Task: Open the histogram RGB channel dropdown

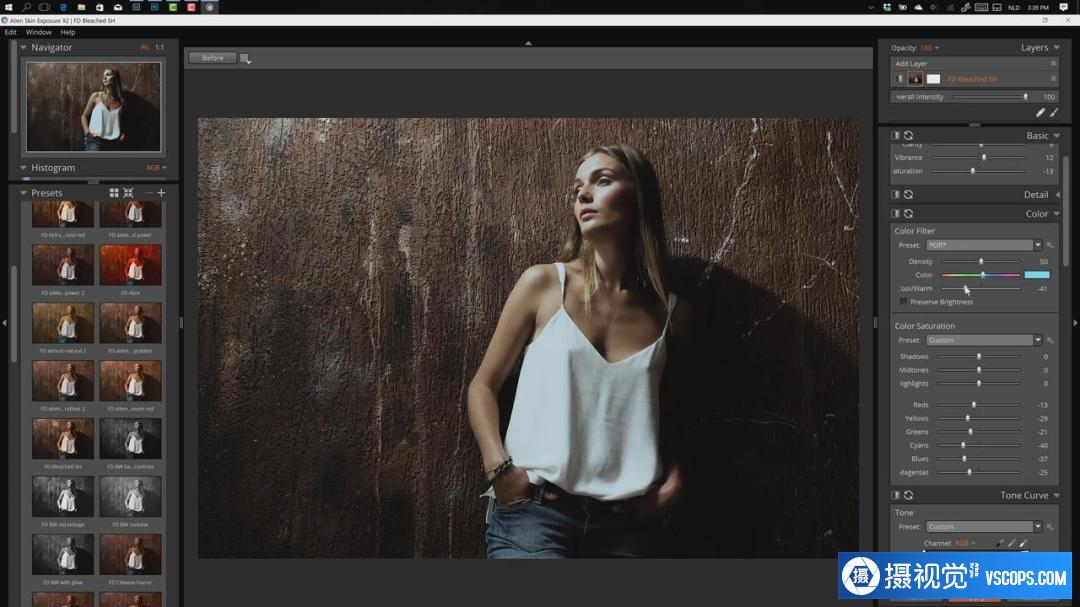Action: [156, 167]
